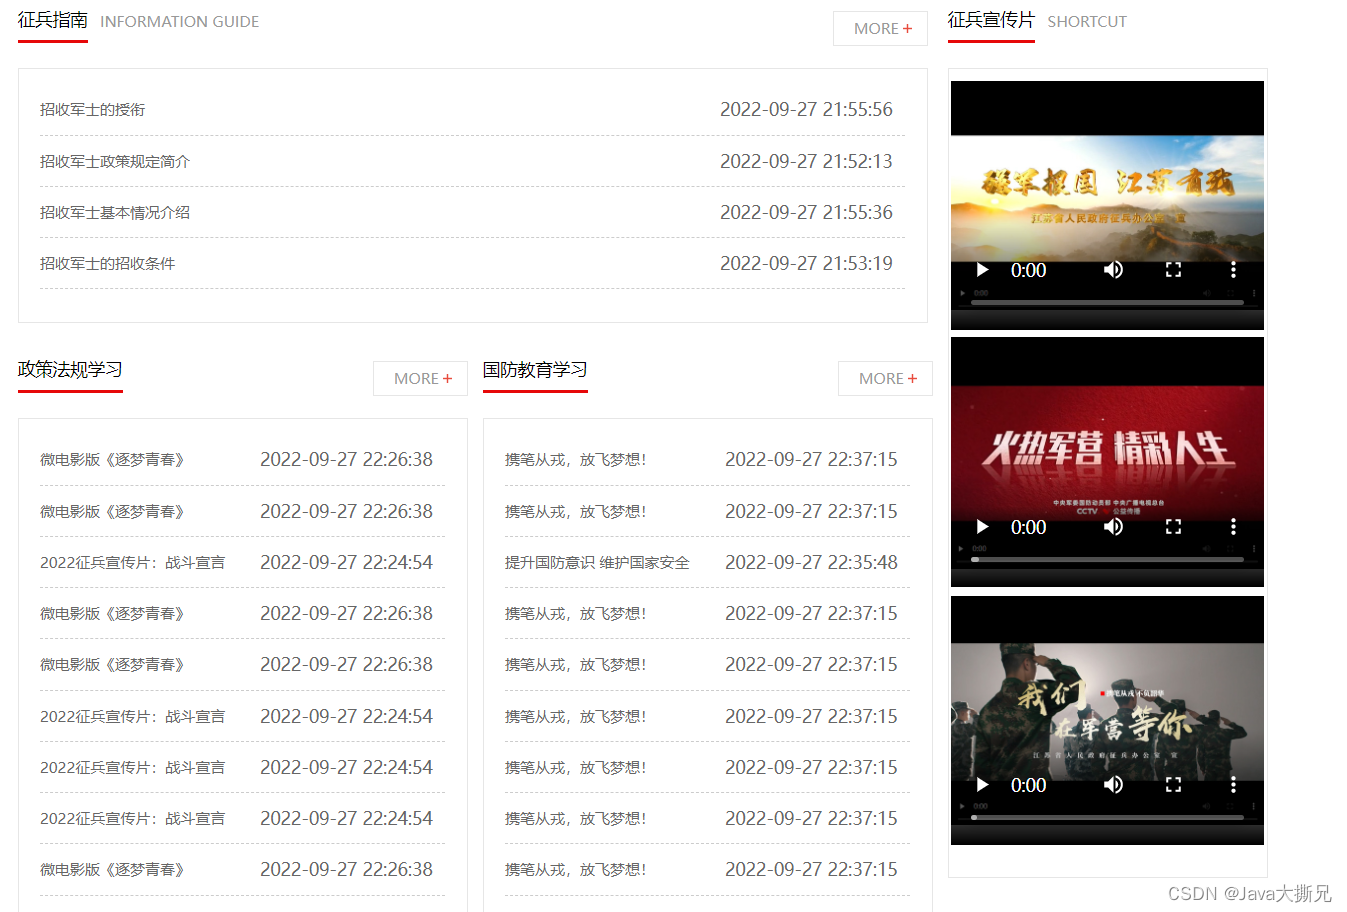Click timestamp 2022-09-27 22:35:48
The height and width of the screenshot is (912, 1347).
(811, 562)
